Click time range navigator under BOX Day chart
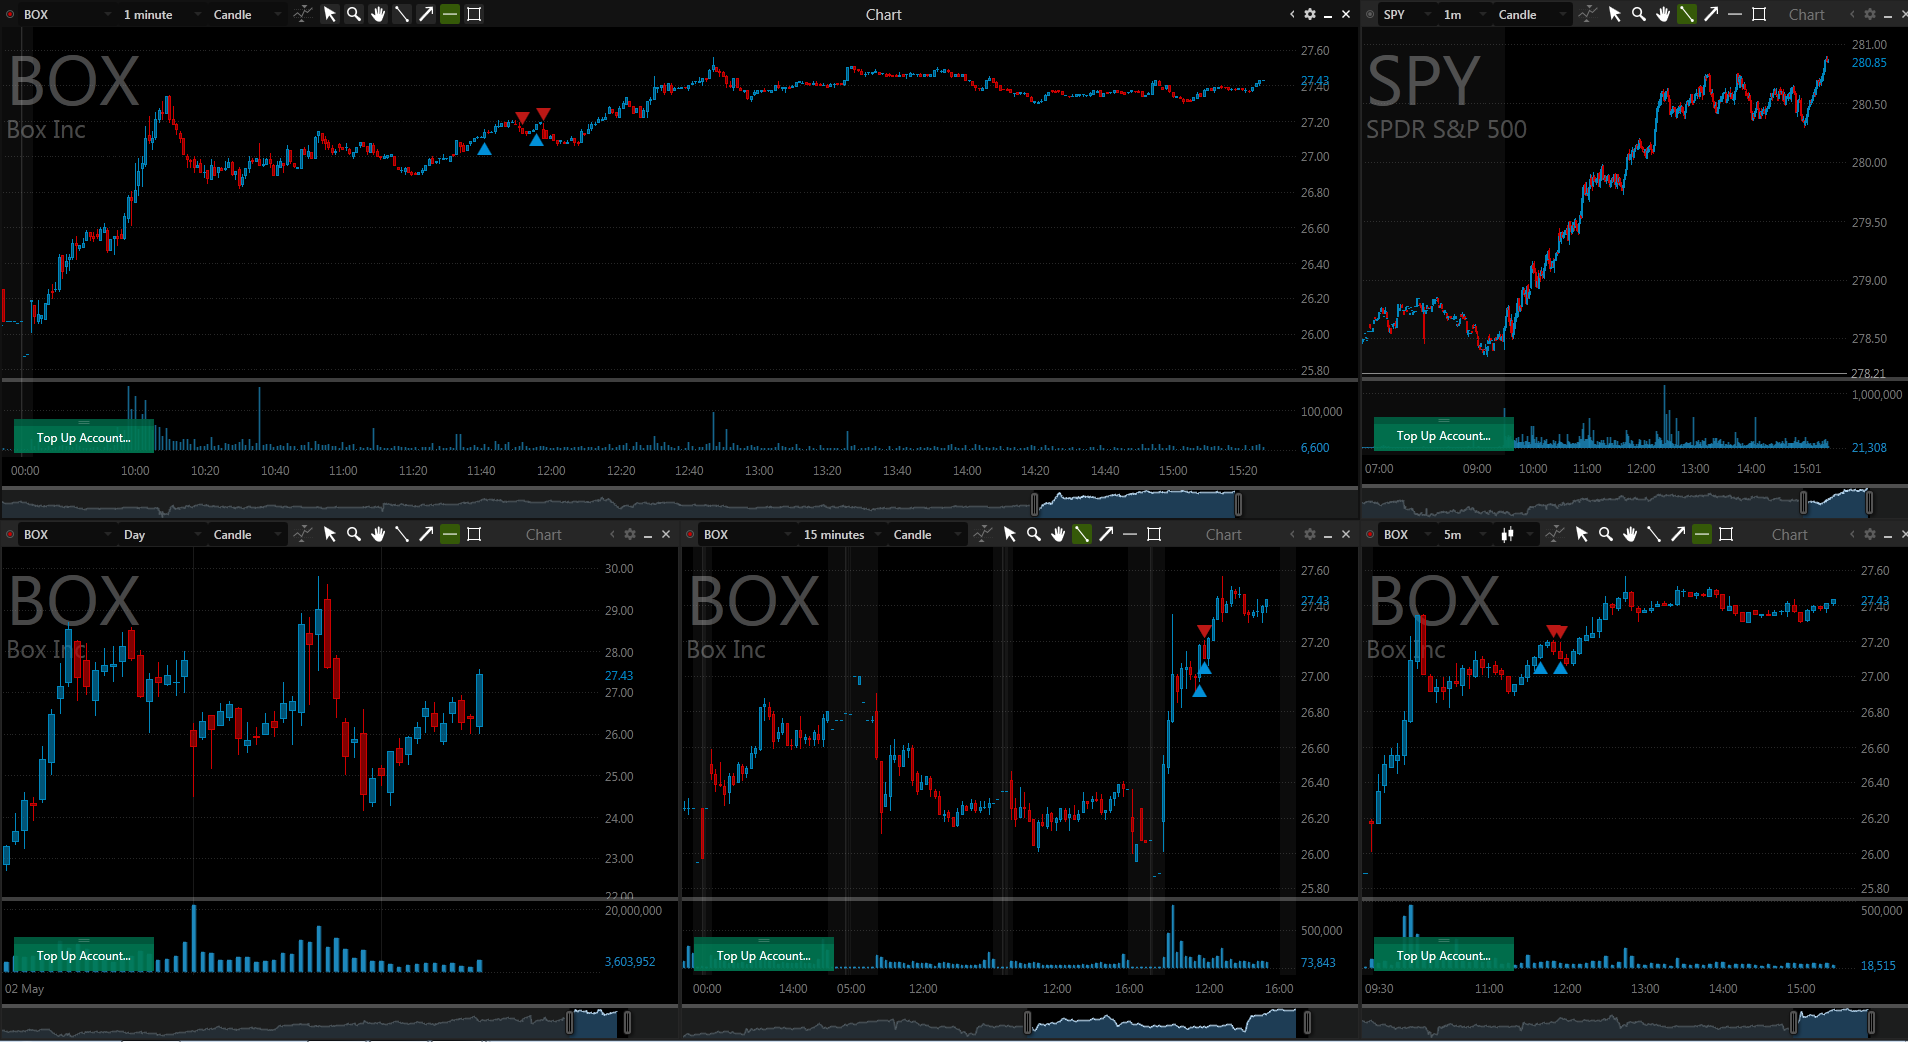Viewport: 1908px width, 1042px height. 340,1022
